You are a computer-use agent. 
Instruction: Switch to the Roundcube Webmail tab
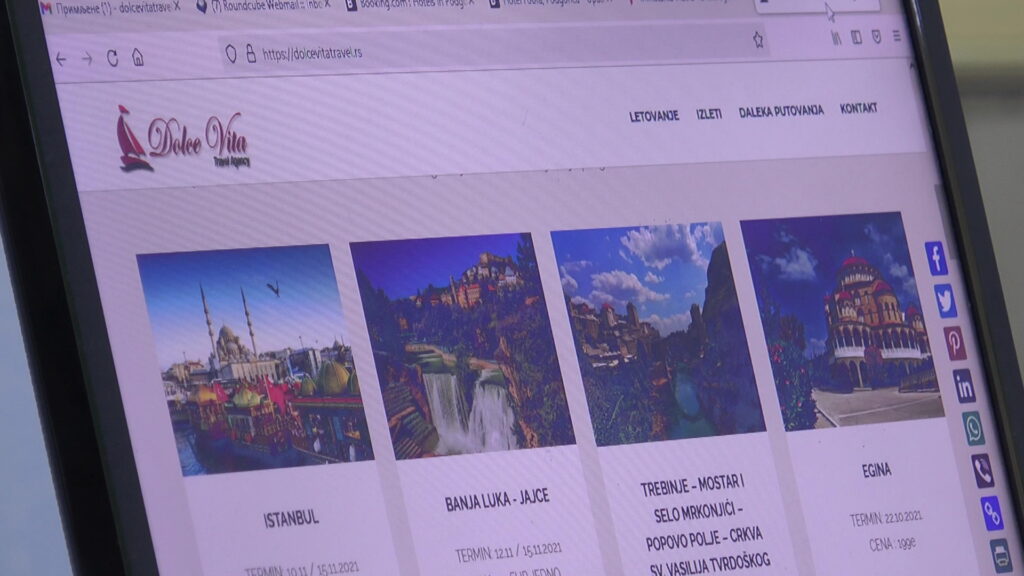[x=264, y=7]
